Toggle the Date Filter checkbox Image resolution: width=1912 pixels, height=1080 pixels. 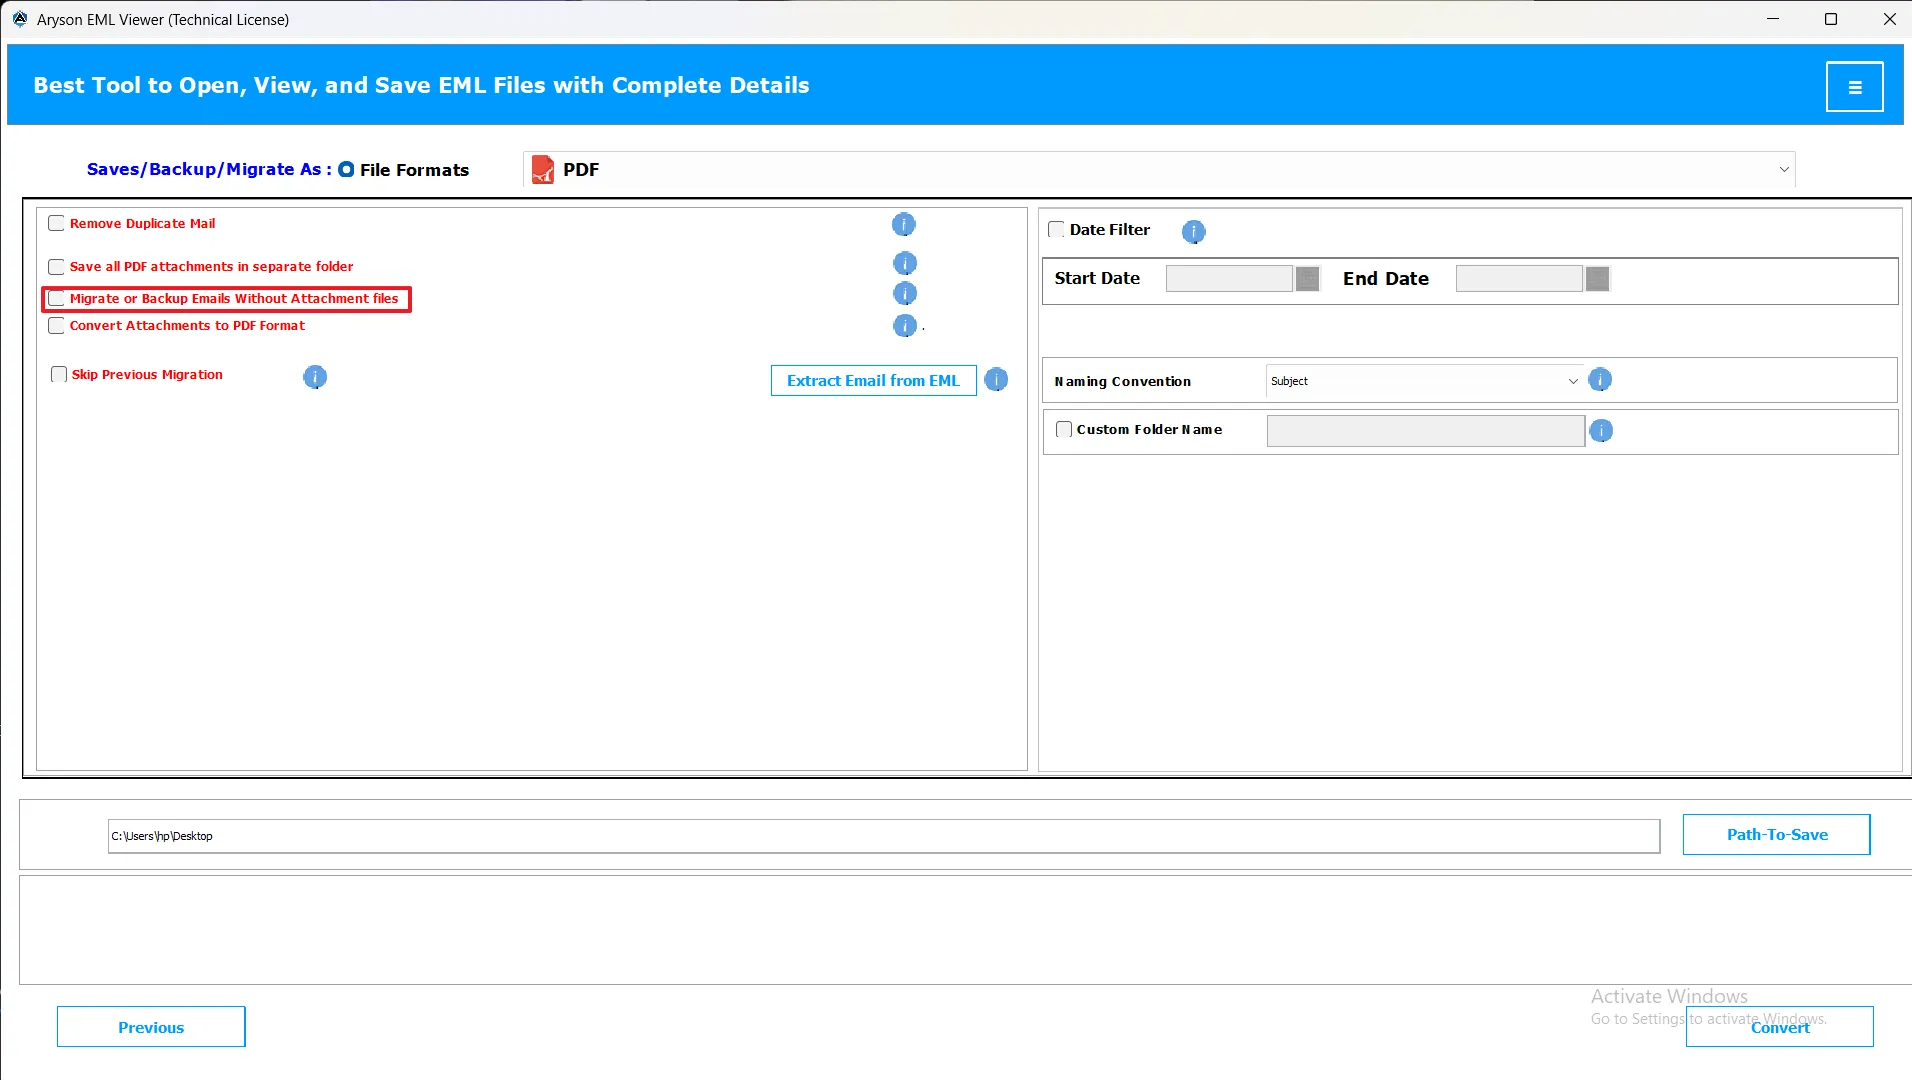coord(1056,230)
